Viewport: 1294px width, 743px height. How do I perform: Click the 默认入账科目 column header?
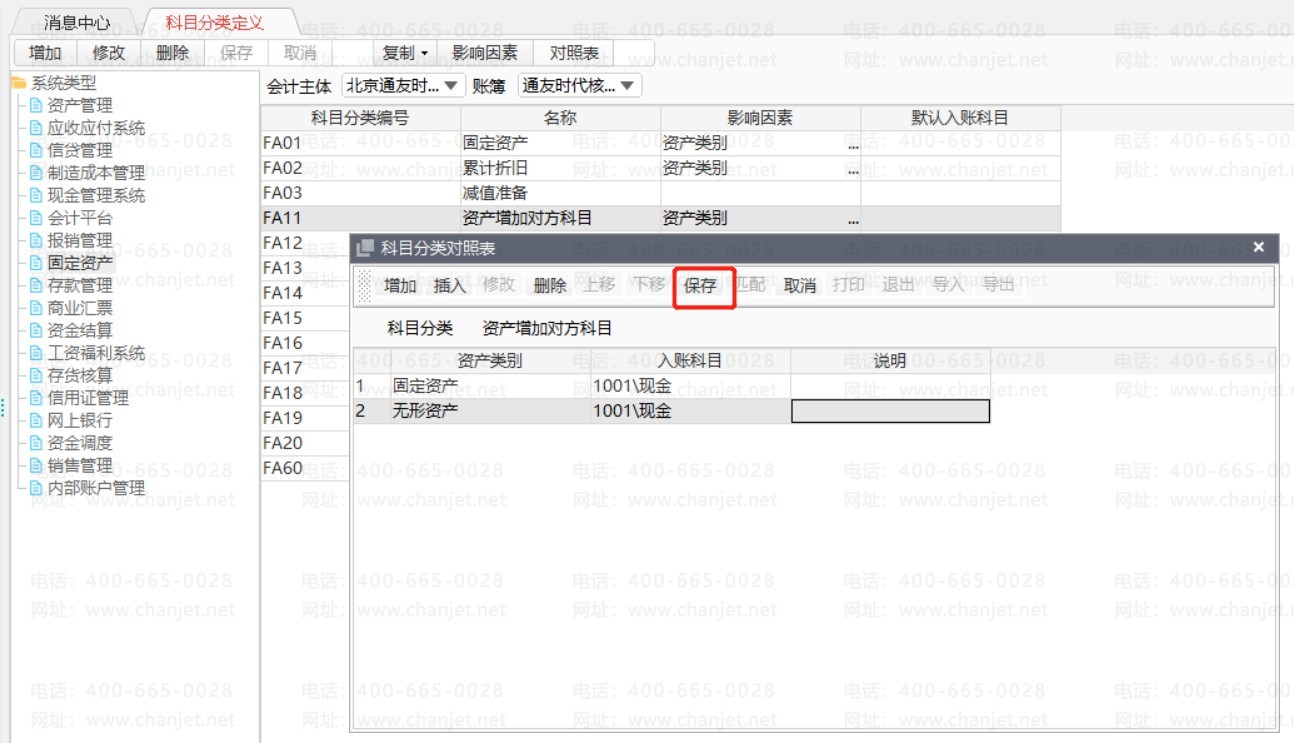960,118
